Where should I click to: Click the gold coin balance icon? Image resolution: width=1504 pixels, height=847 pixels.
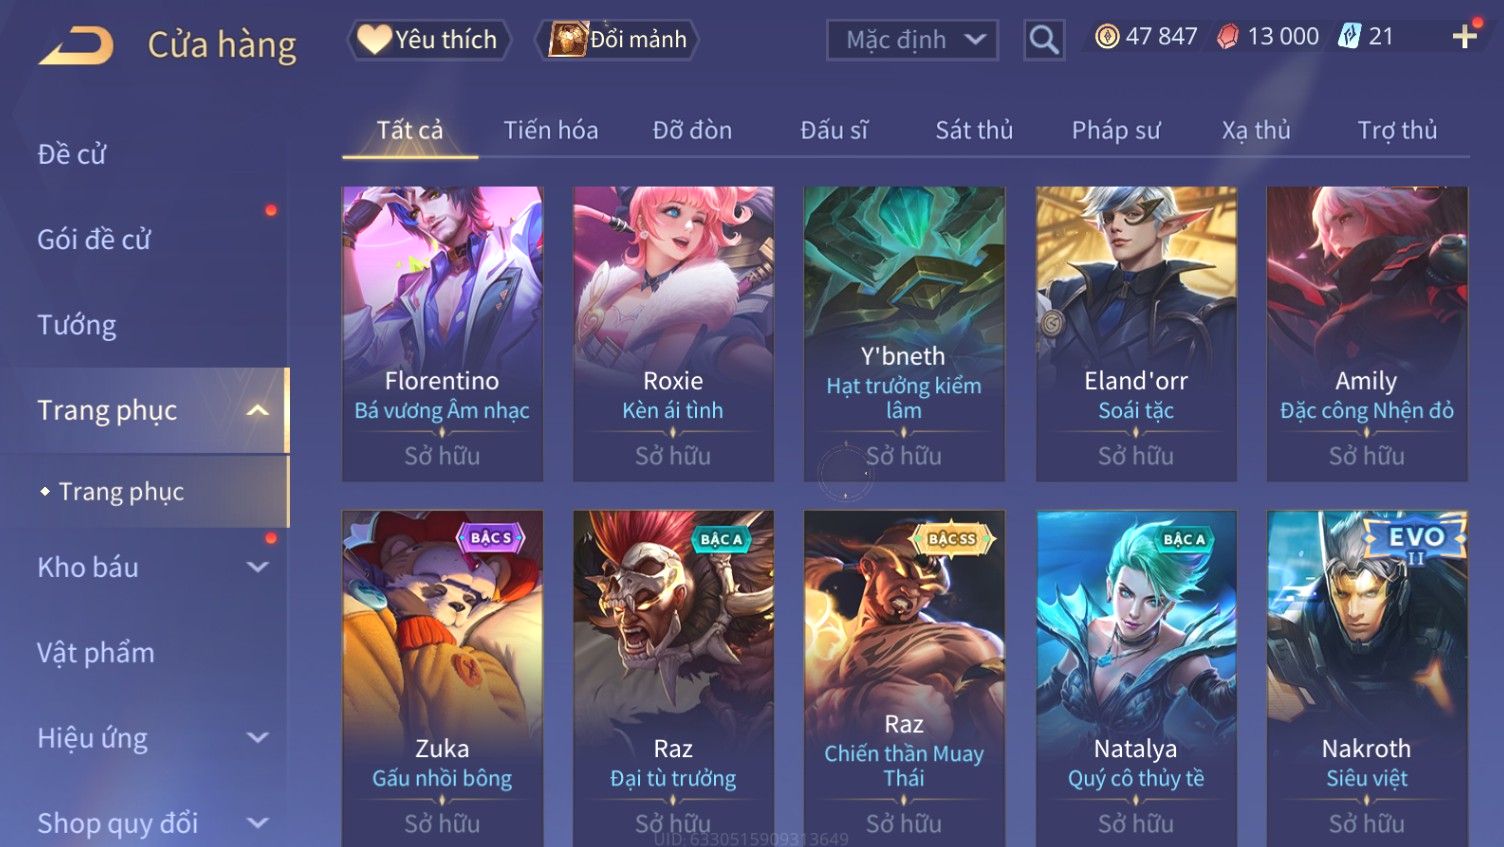1107,37
